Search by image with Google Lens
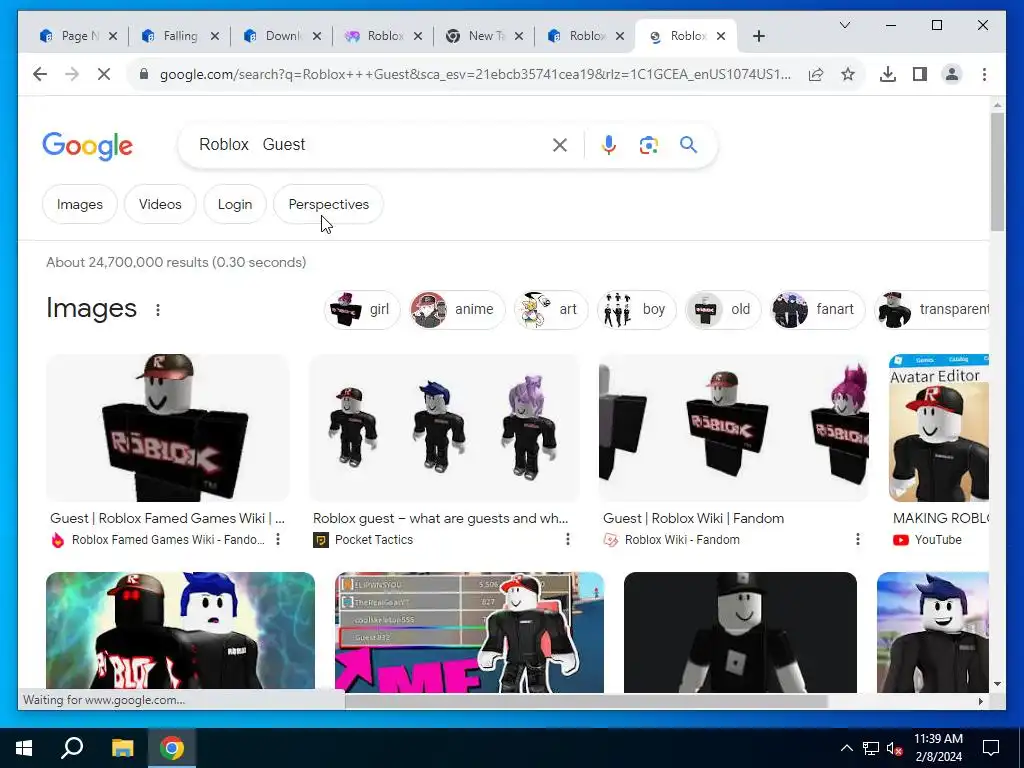Viewport: 1024px width, 768px height. coord(648,145)
